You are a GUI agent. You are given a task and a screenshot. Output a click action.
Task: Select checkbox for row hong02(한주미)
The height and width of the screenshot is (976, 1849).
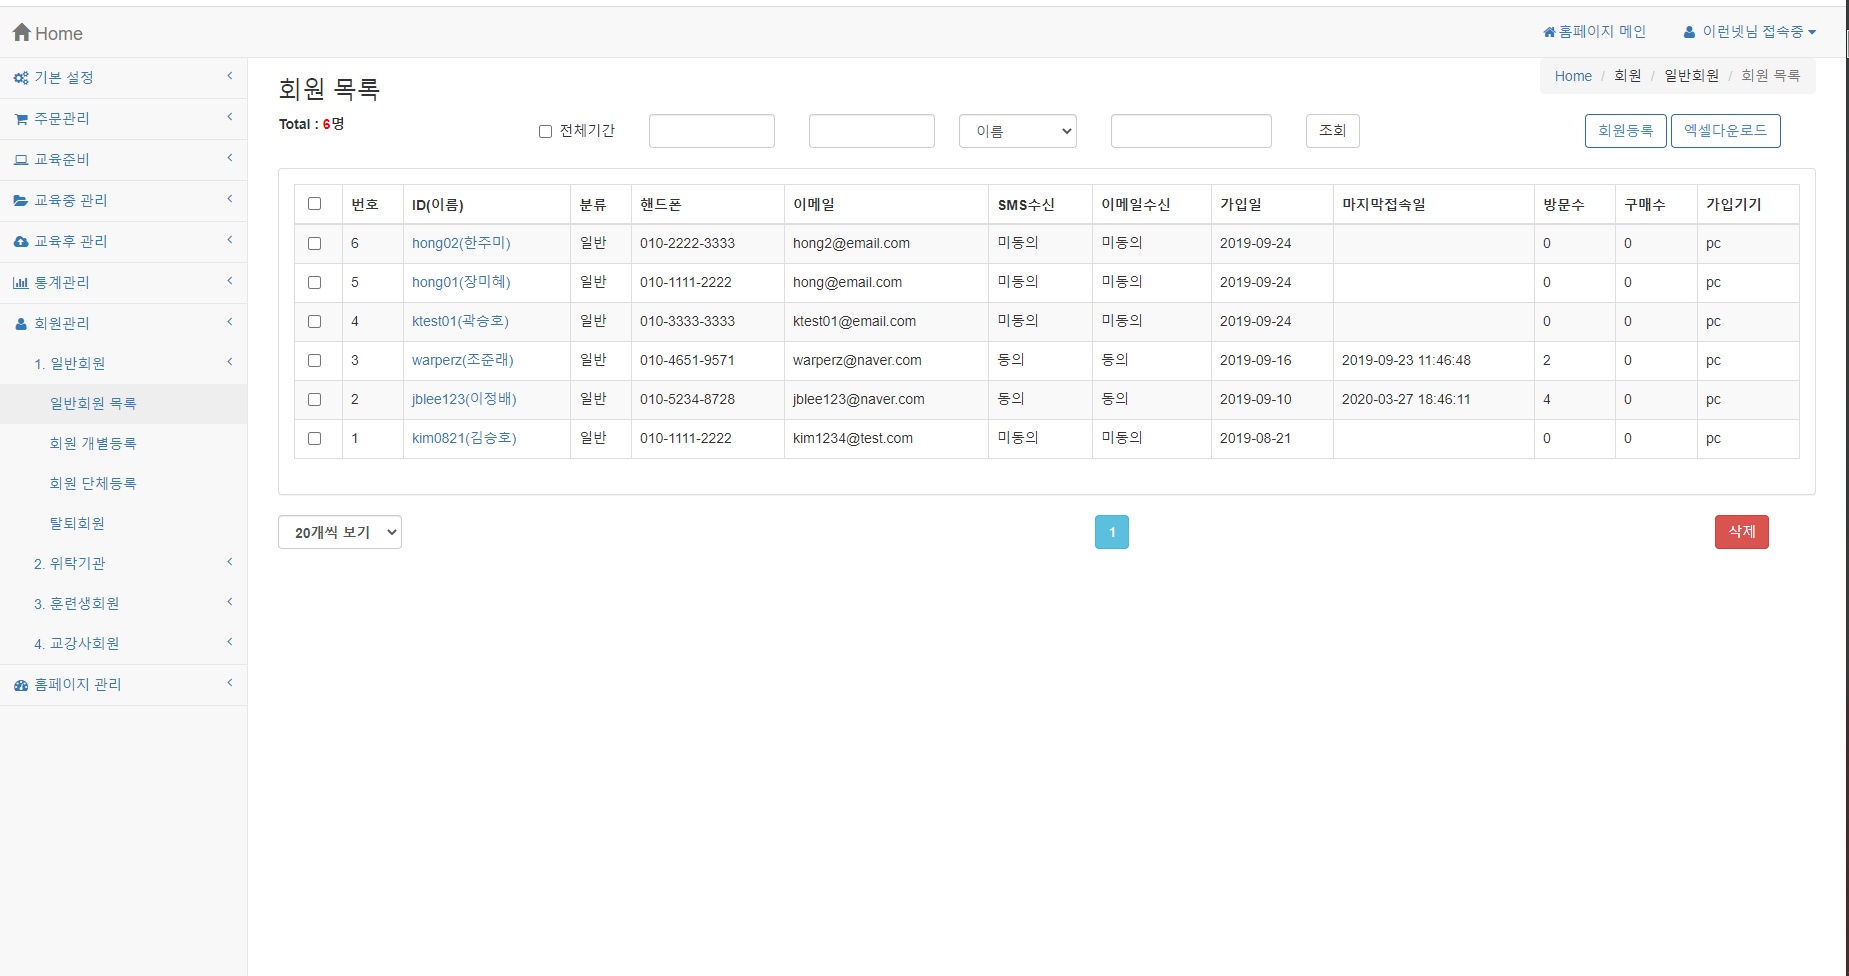(314, 243)
